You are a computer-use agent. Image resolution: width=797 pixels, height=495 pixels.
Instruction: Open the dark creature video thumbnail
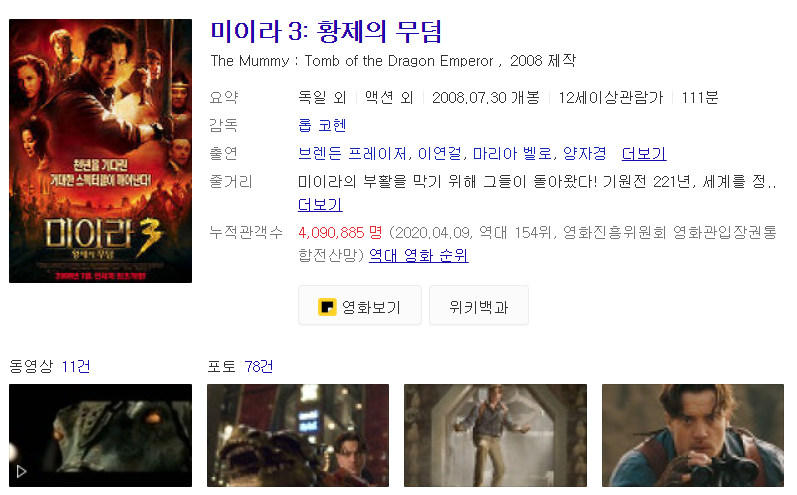101,436
